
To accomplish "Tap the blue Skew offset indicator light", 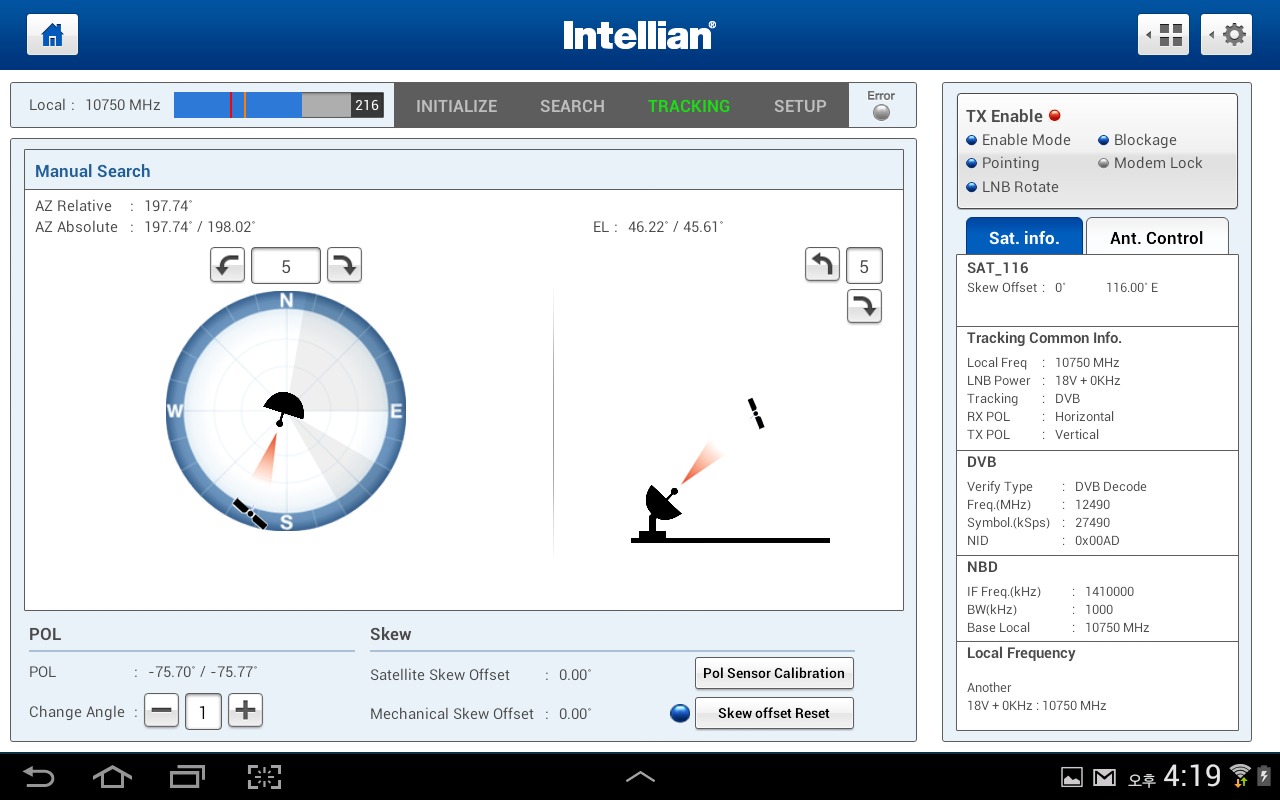I will 680,714.
